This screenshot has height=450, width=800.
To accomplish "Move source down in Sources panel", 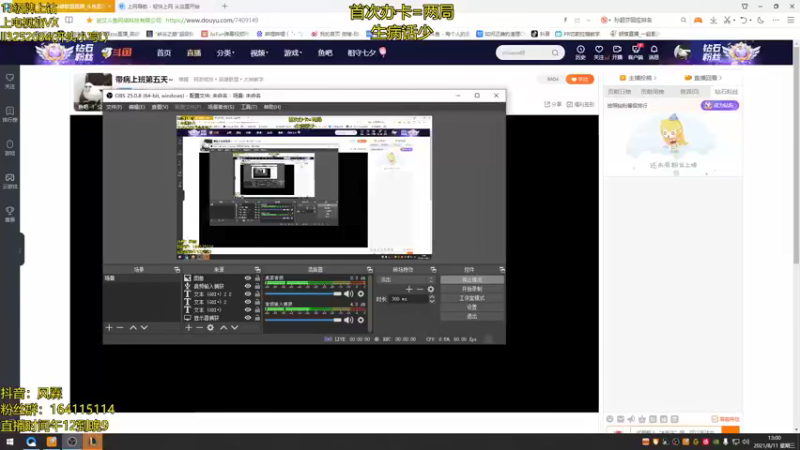I will coord(234,328).
